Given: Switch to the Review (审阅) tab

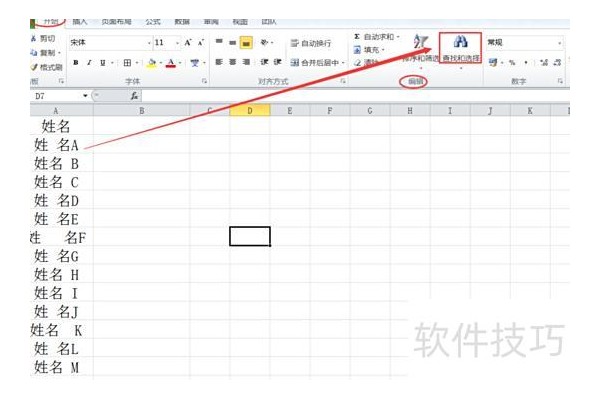Looking at the screenshot, I should point(211,22).
